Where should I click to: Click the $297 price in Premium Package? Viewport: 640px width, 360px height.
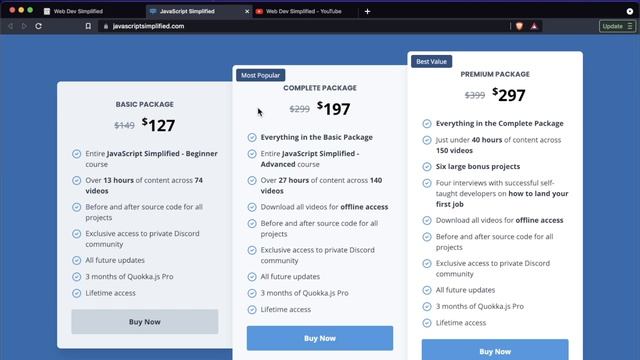click(x=509, y=95)
